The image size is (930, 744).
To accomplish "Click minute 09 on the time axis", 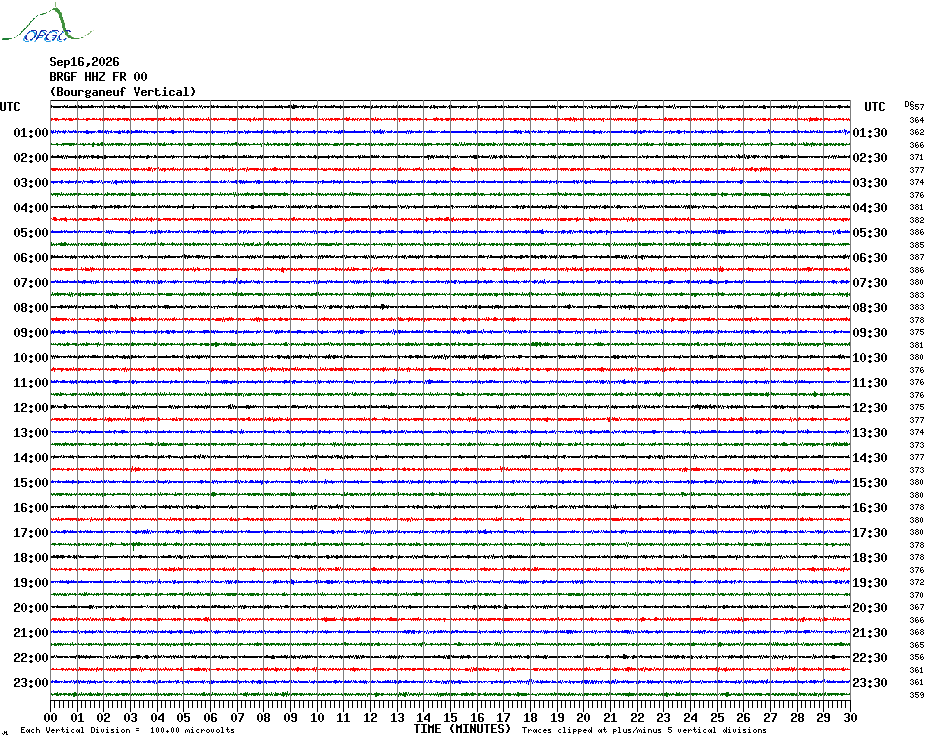I will 290,717.
